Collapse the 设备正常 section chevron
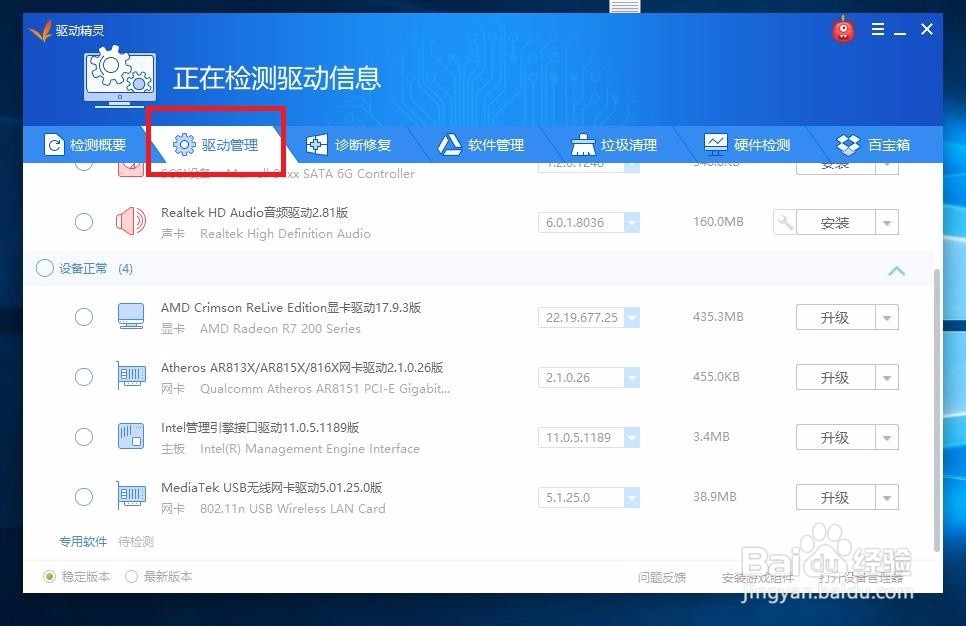Image resolution: width=966 pixels, height=626 pixels. click(897, 270)
